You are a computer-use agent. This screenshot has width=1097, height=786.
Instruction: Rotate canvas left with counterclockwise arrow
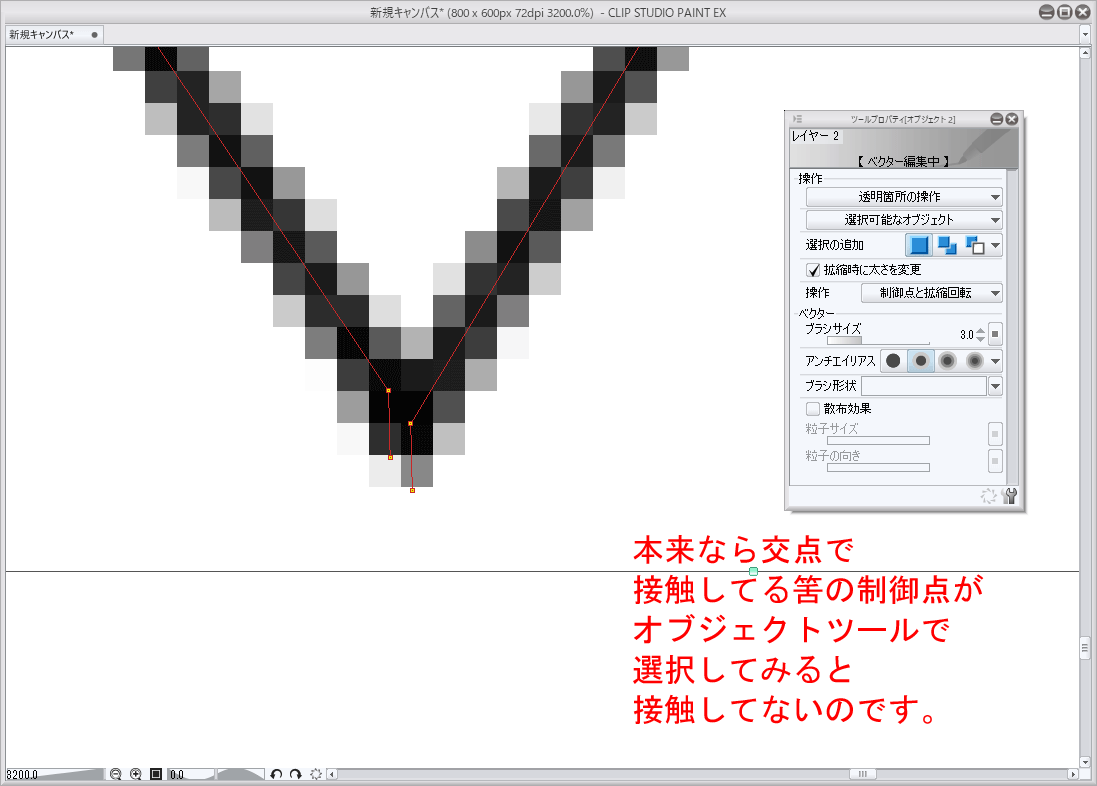pyautogui.click(x=276, y=774)
